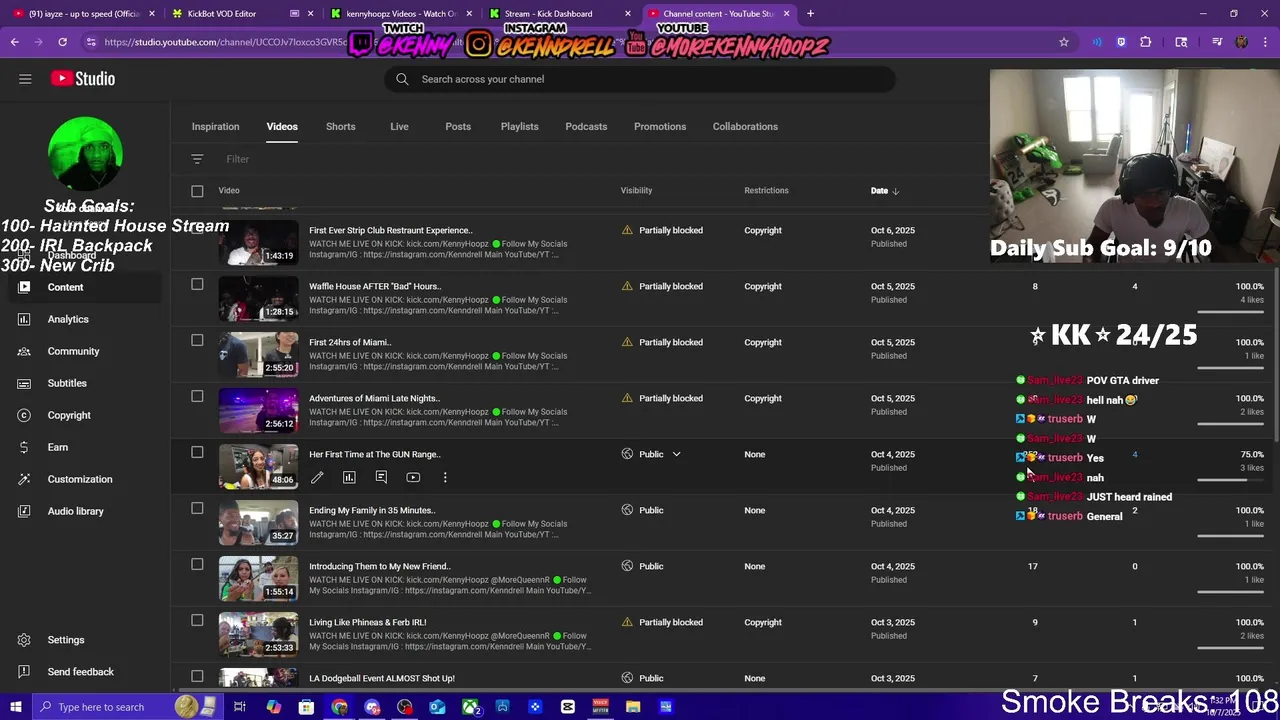Open Windows Start menu

point(15,707)
